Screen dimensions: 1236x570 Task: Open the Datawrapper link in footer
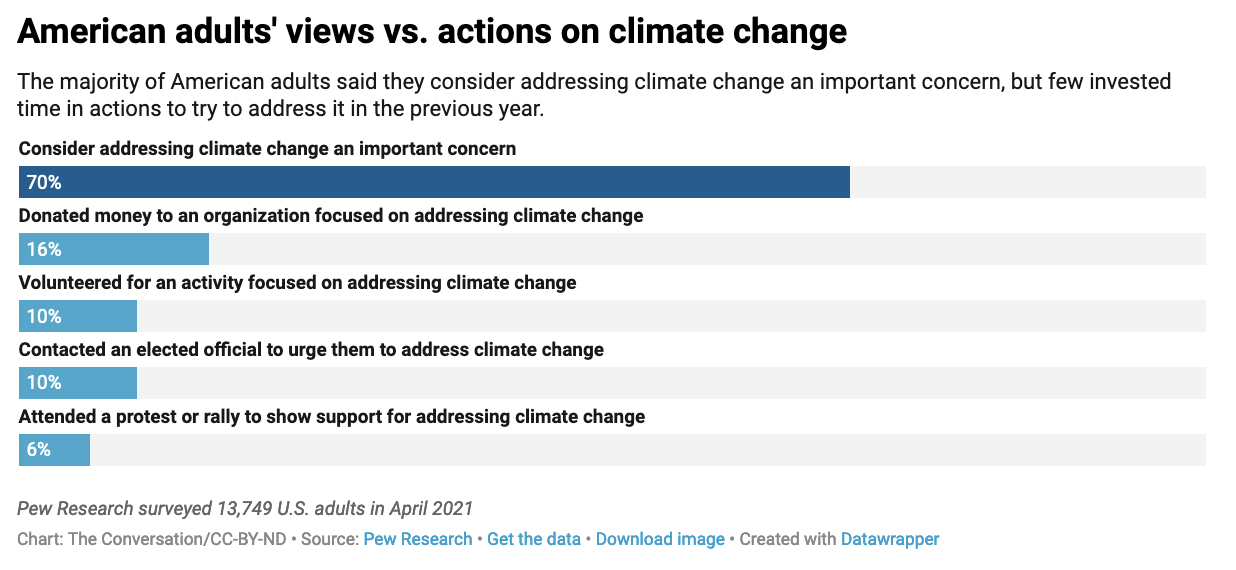pyautogui.click(x=890, y=539)
